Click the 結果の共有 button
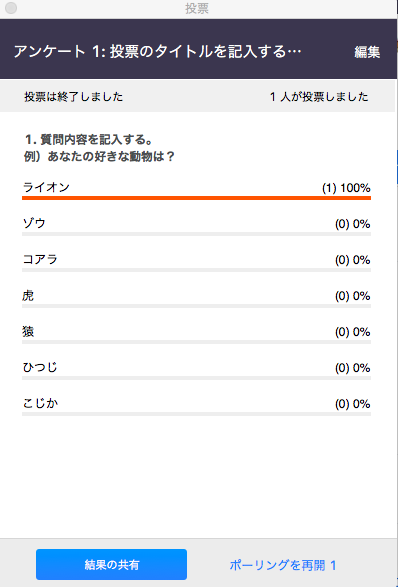398x587 pixels. [x=111, y=564]
